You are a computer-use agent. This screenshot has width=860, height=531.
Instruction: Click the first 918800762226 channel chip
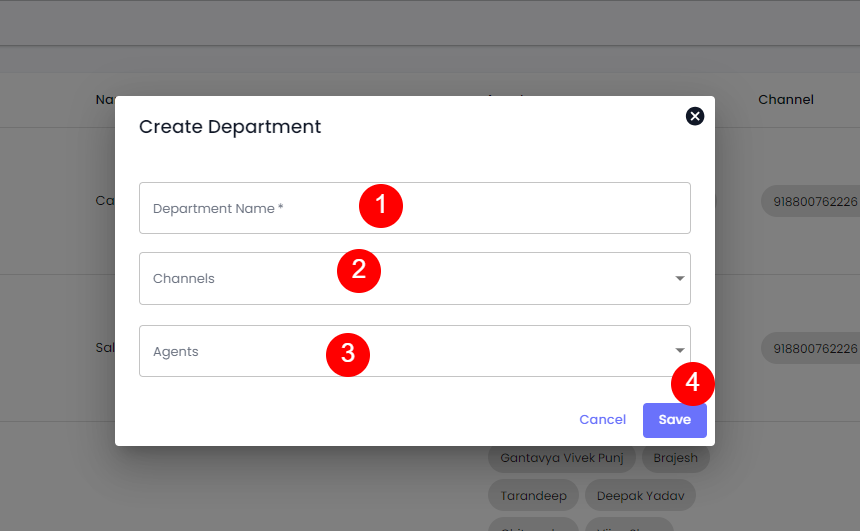point(812,202)
